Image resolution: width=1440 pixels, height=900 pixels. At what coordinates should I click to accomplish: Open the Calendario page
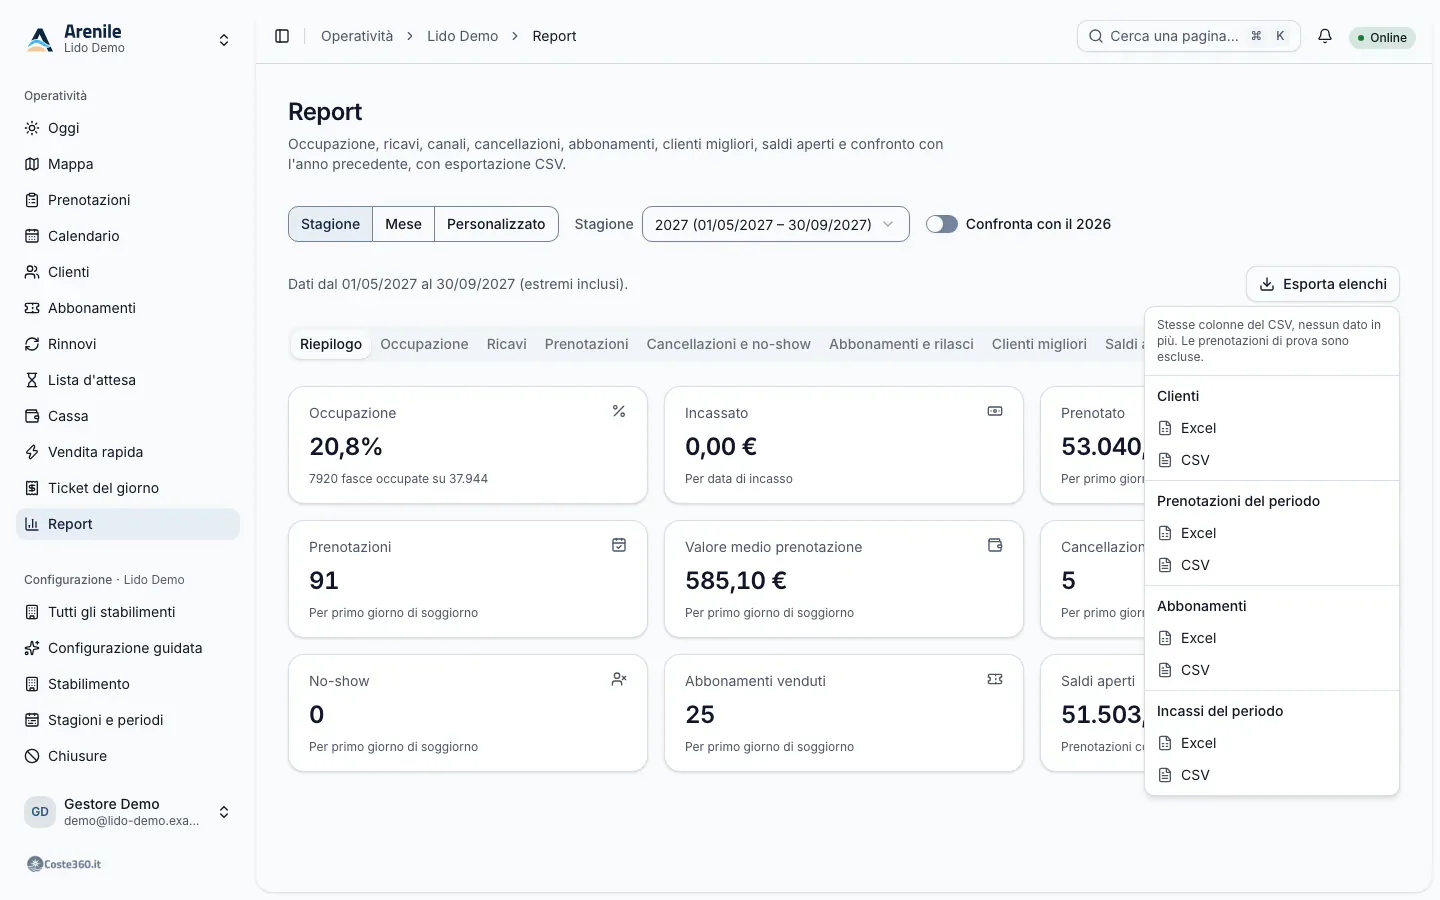click(128, 236)
